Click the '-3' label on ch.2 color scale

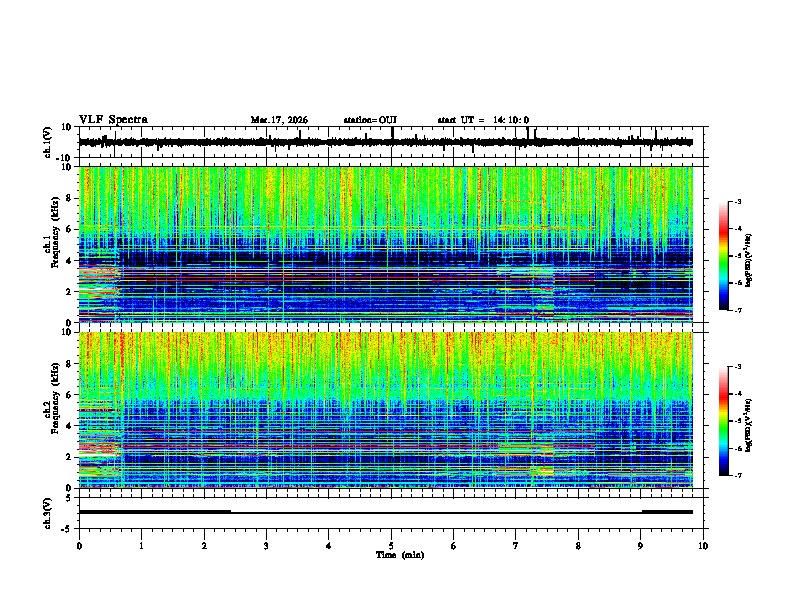tap(737, 367)
